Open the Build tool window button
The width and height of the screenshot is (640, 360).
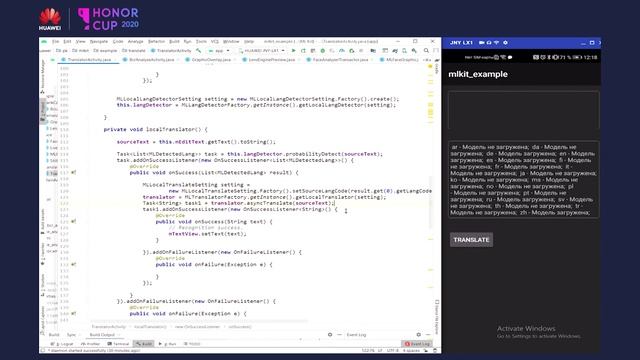click(x=144, y=344)
